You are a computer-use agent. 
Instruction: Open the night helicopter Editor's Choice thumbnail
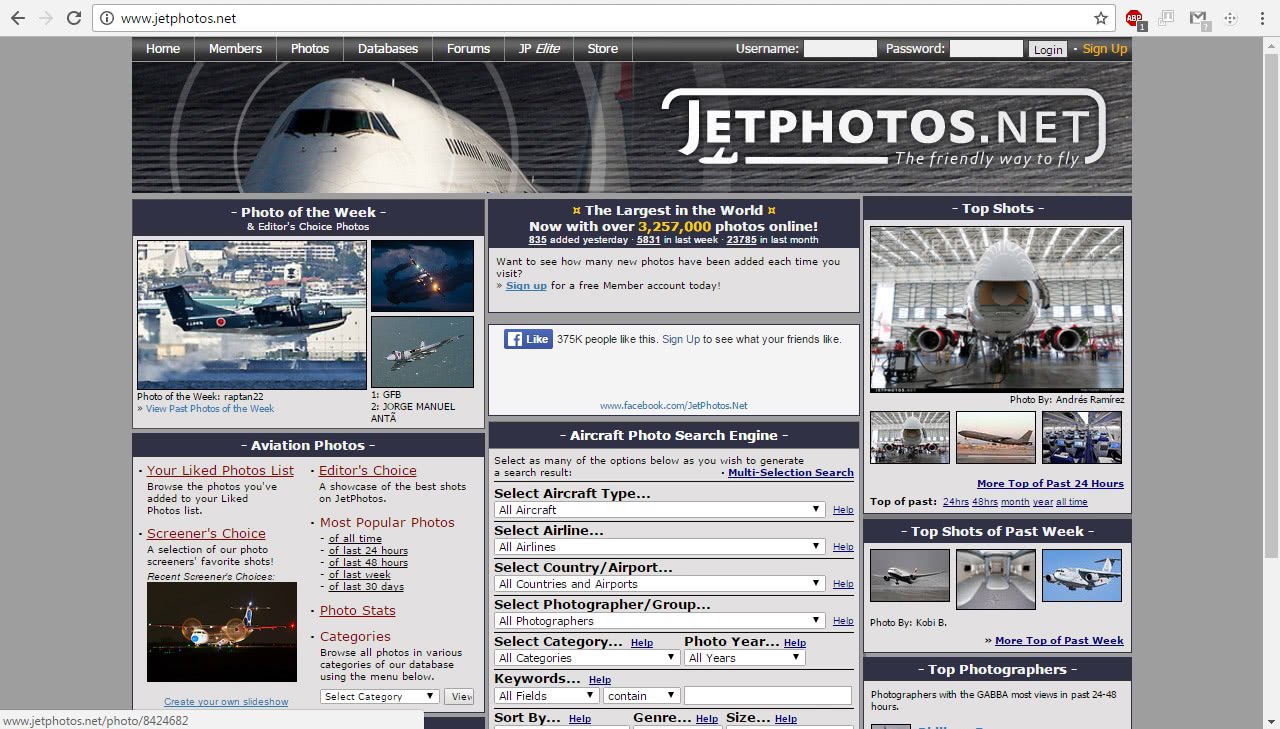pos(422,276)
